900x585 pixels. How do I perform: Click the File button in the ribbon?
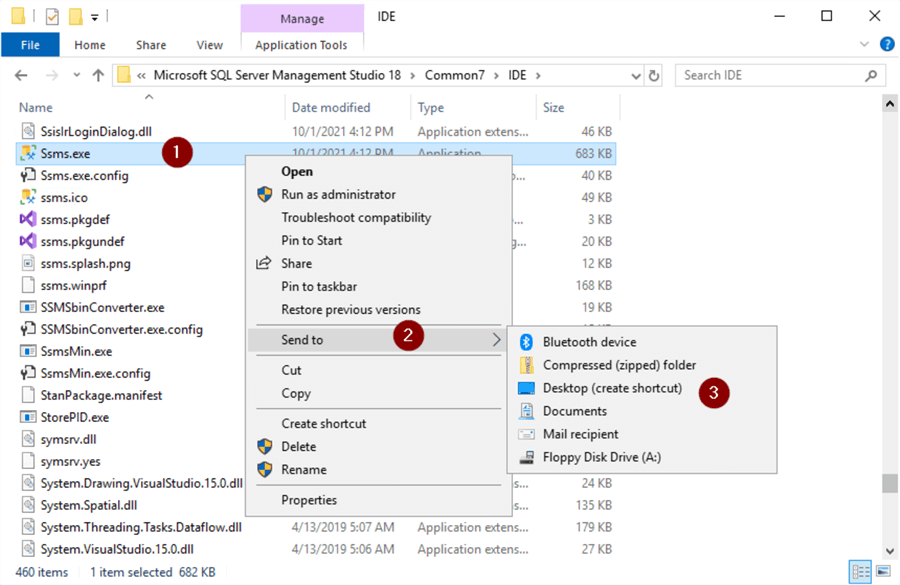[30, 45]
